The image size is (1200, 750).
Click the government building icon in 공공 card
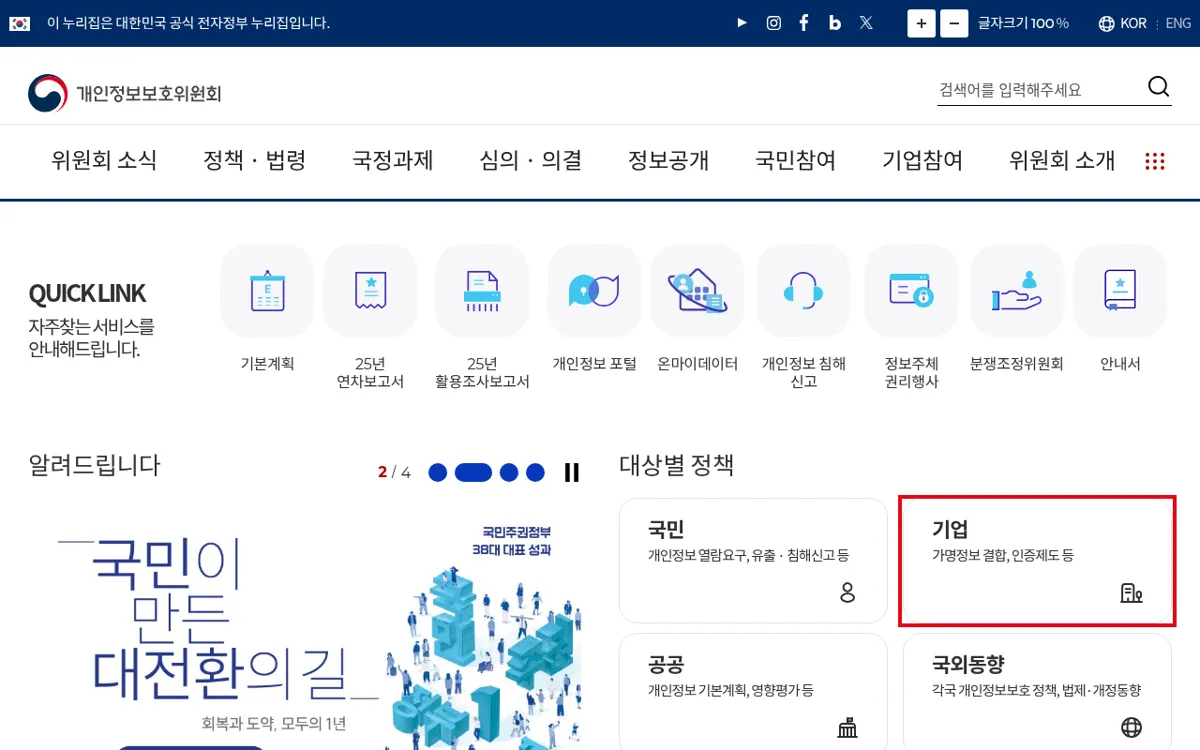point(847,727)
